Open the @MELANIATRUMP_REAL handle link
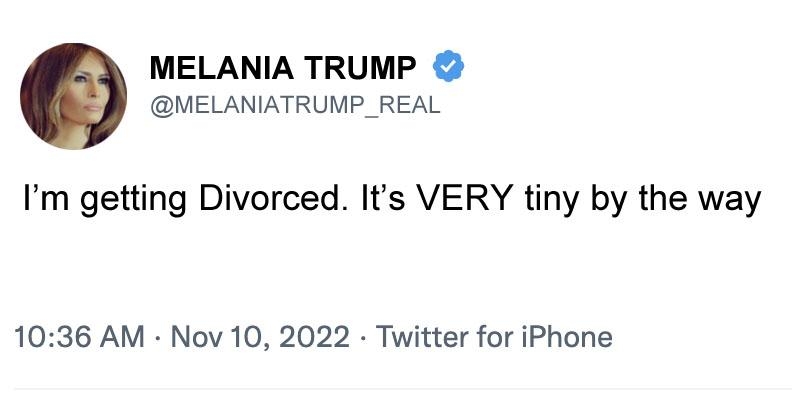792x405 pixels. point(294,105)
